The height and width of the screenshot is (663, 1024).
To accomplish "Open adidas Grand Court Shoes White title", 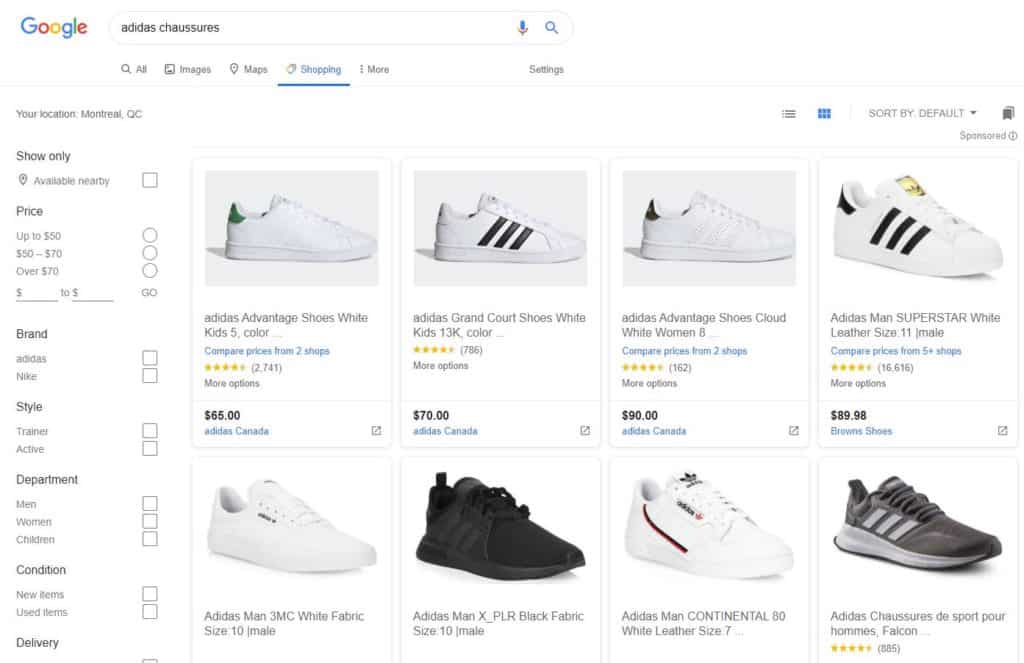I will [499, 325].
